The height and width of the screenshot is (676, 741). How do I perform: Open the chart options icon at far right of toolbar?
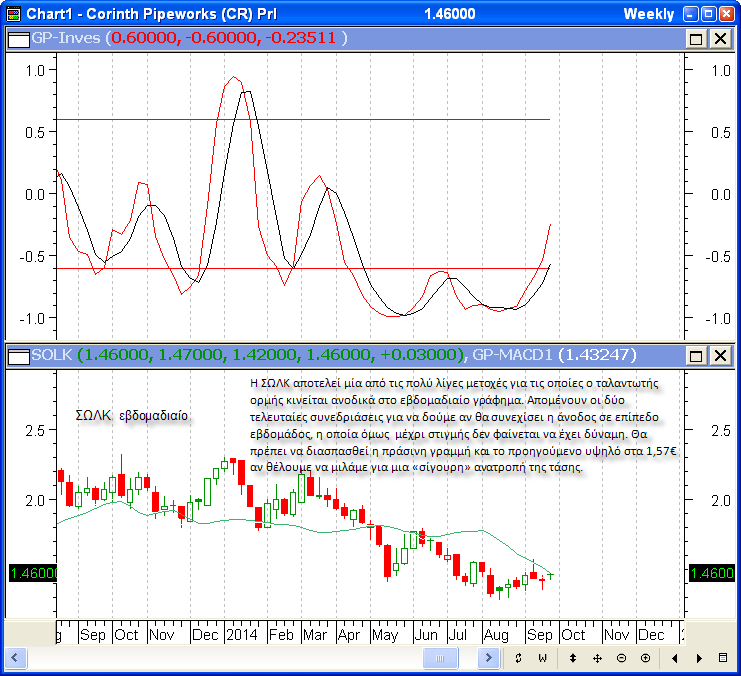tap(723, 658)
